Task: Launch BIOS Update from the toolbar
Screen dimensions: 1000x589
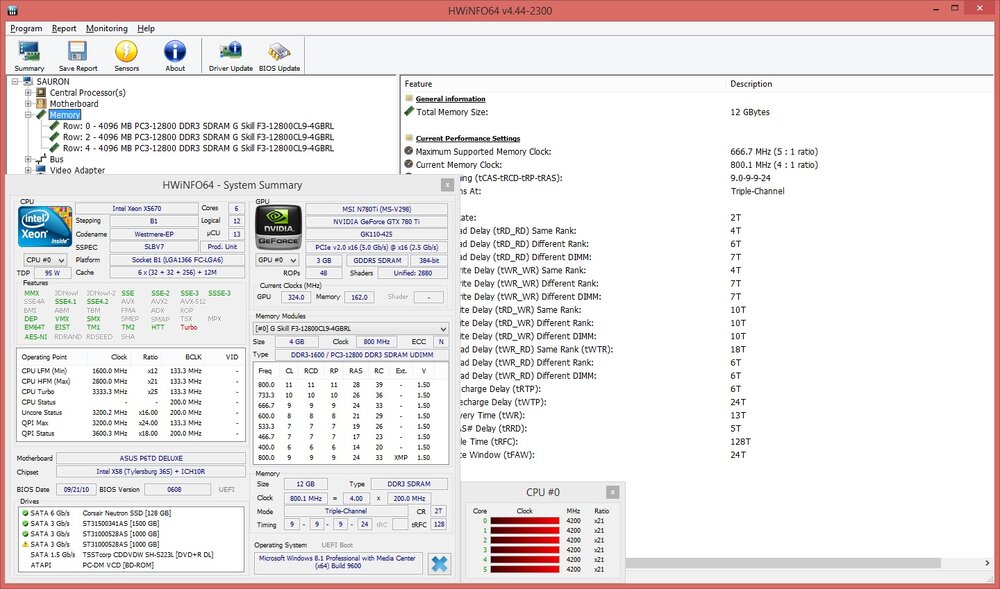Action: [x=279, y=52]
